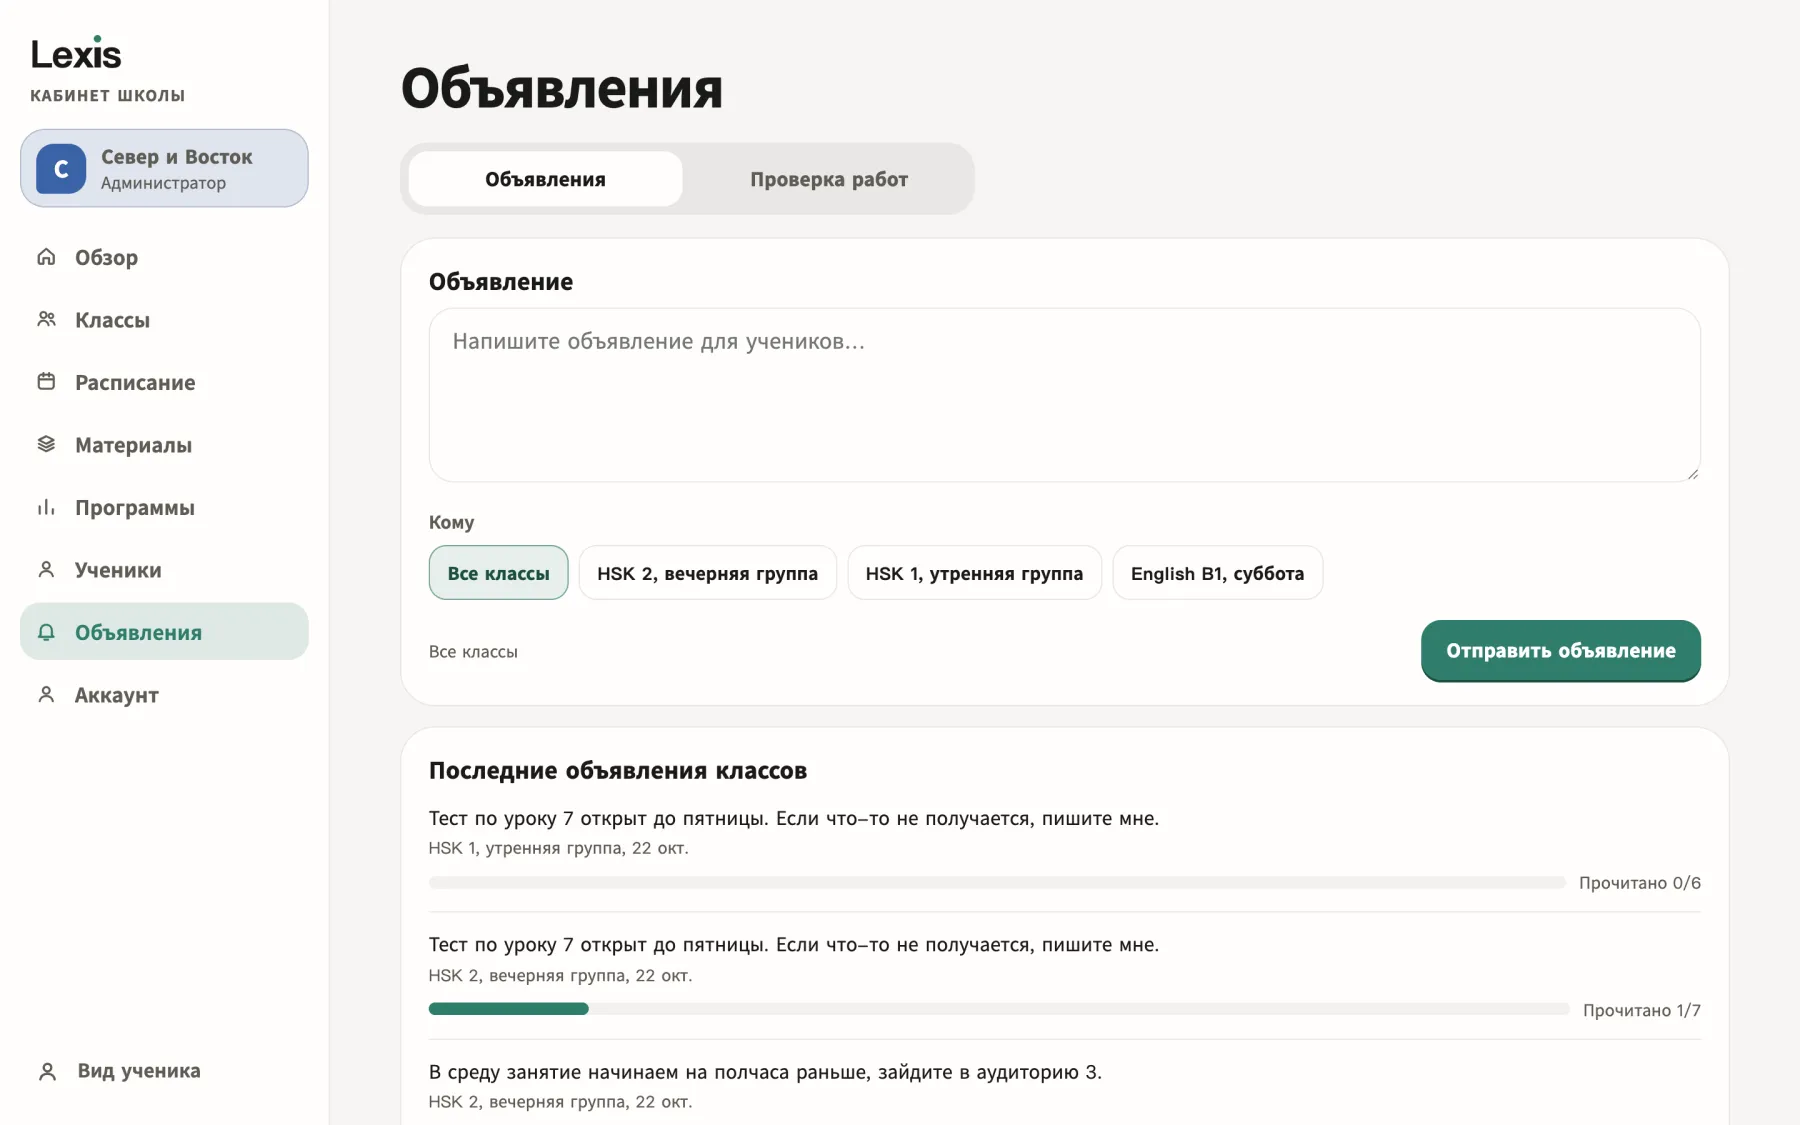
Task: Go to the Классы page
Action: click(164, 319)
